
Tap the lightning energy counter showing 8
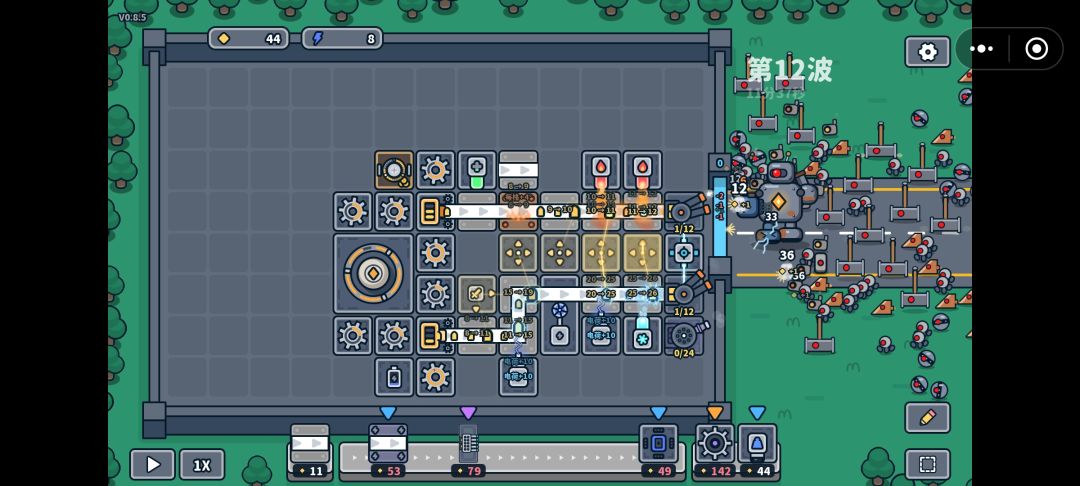point(342,39)
